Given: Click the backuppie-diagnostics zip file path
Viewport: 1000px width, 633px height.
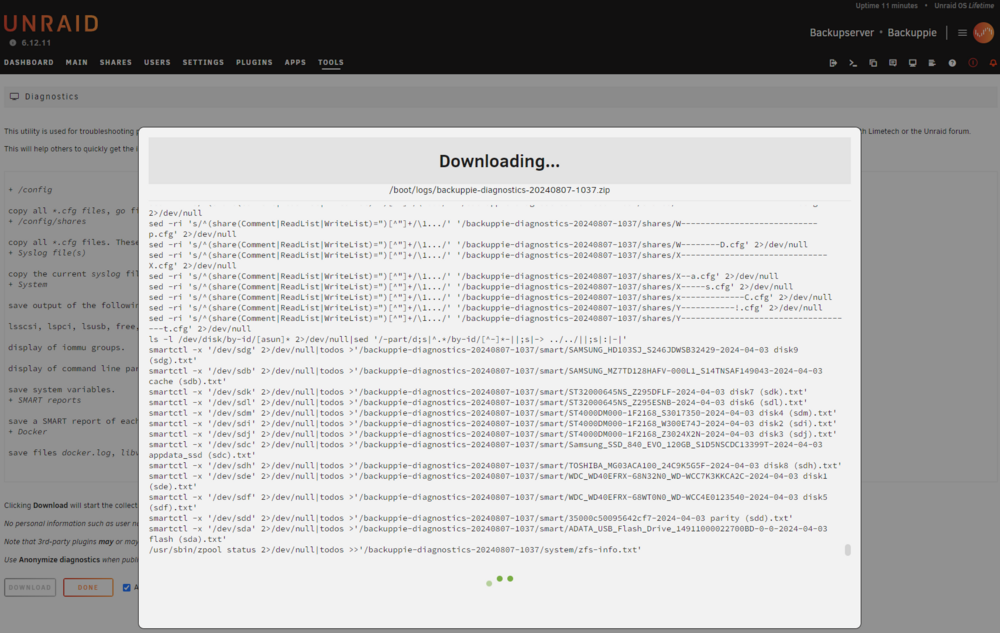Looking at the screenshot, I should tap(499, 190).
